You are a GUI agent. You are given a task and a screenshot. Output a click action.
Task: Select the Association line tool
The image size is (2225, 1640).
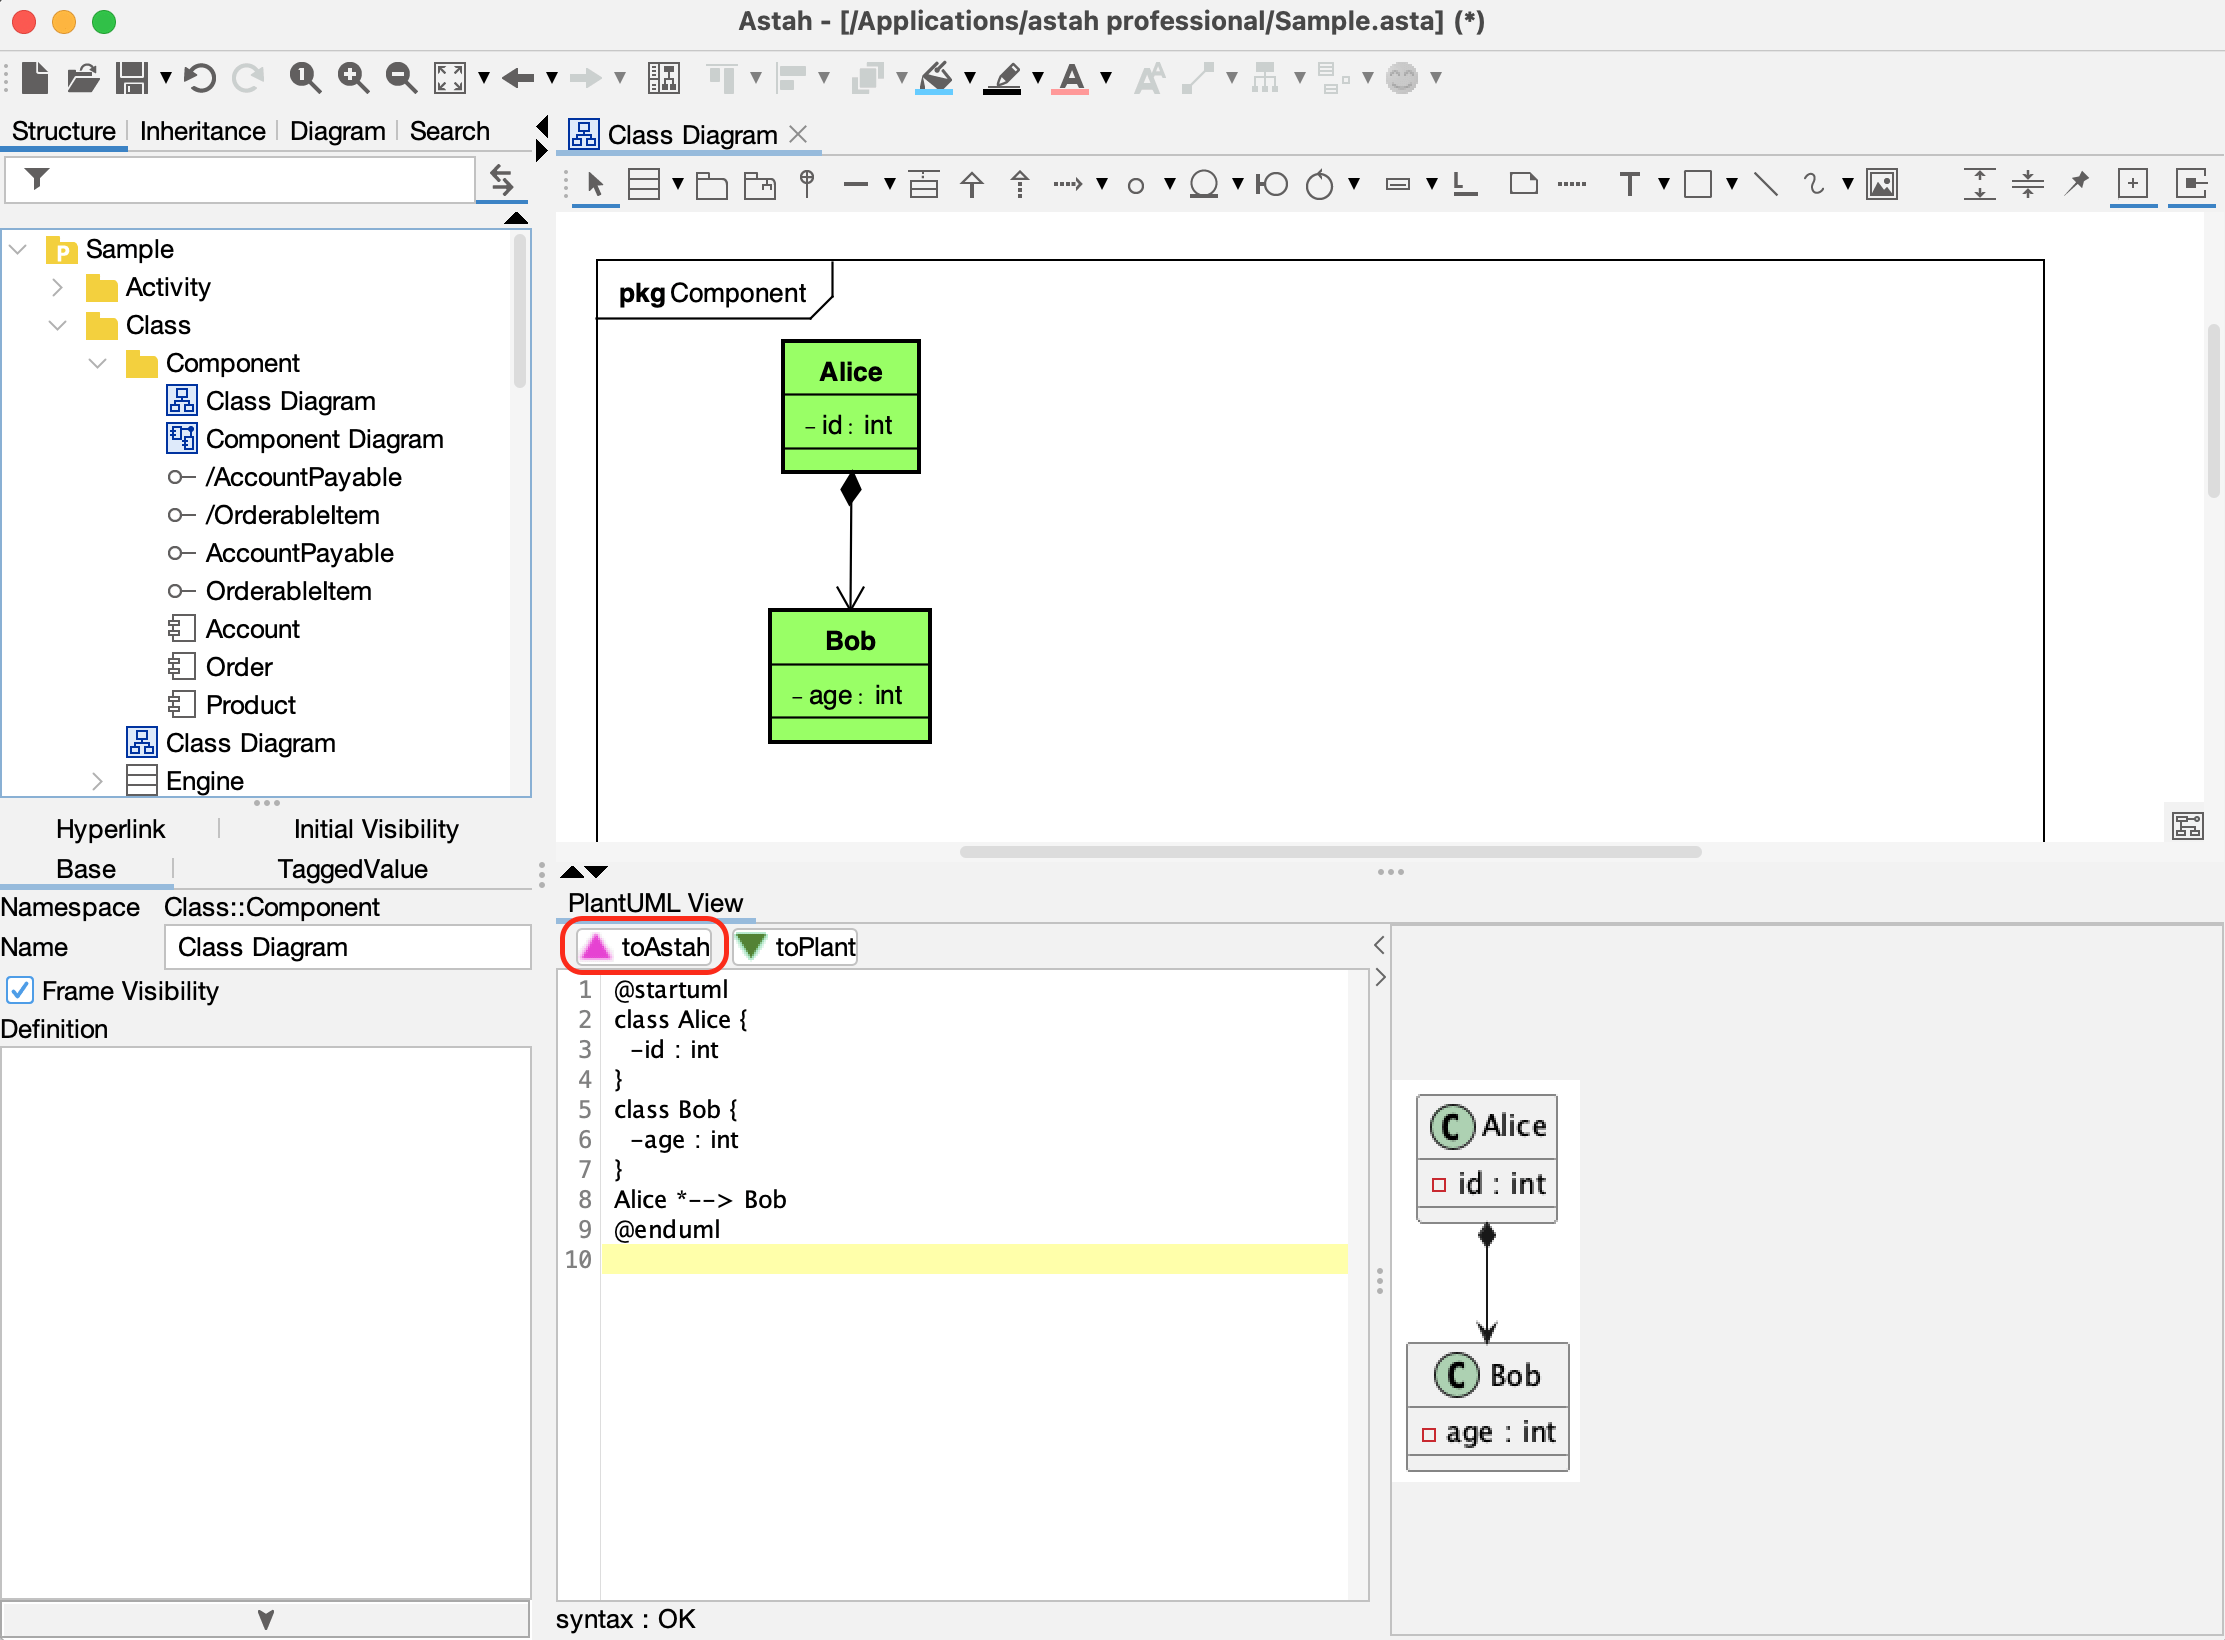pyautogui.click(x=856, y=184)
